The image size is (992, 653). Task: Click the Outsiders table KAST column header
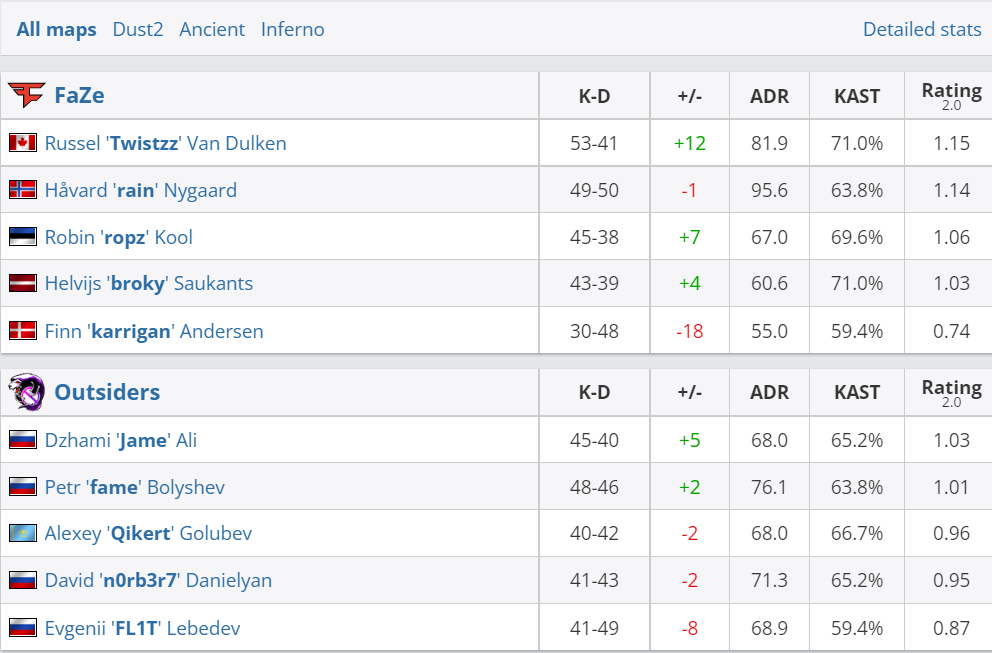(x=857, y=392)
